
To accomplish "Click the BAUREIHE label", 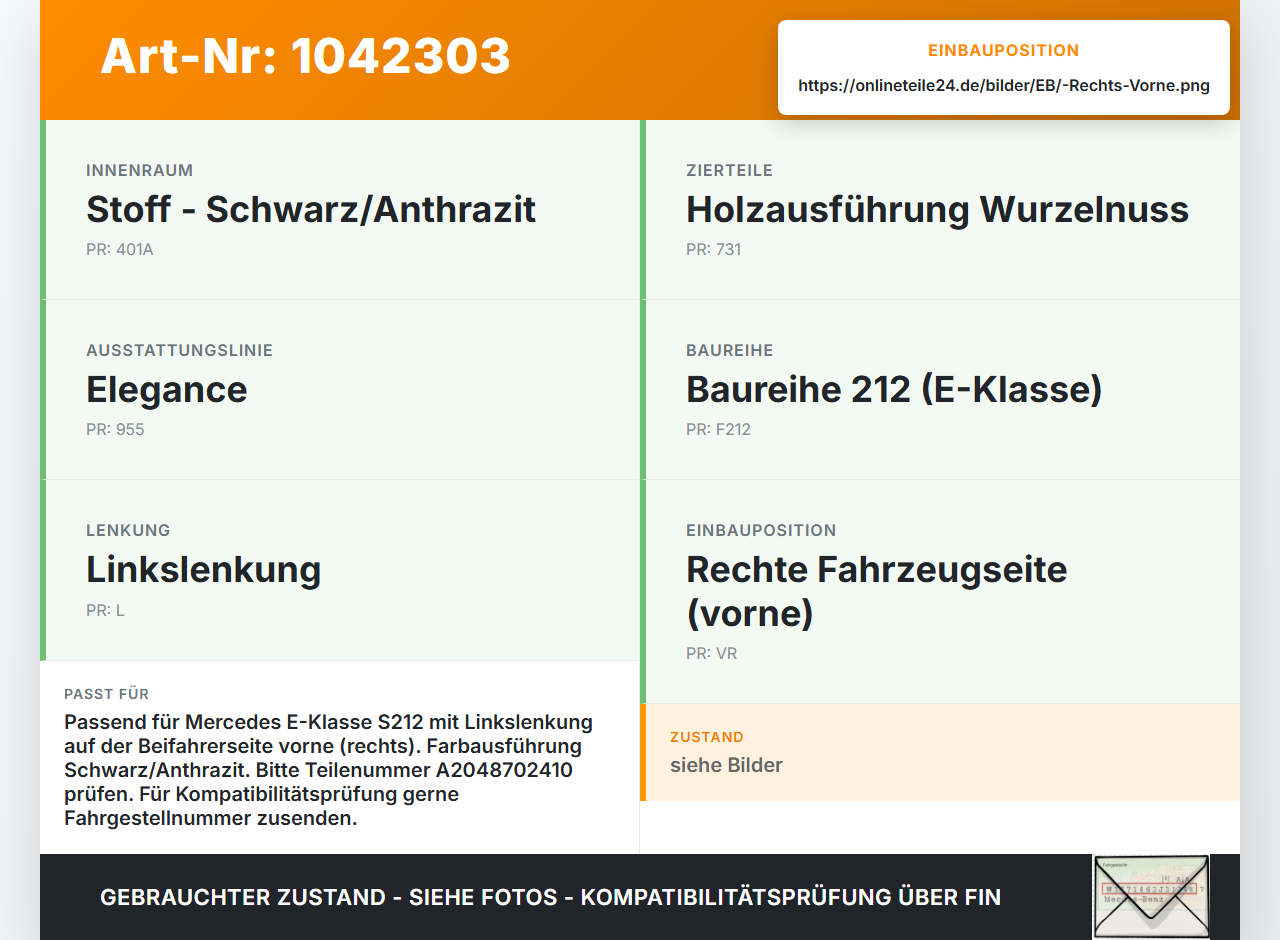I will [730, 351].
